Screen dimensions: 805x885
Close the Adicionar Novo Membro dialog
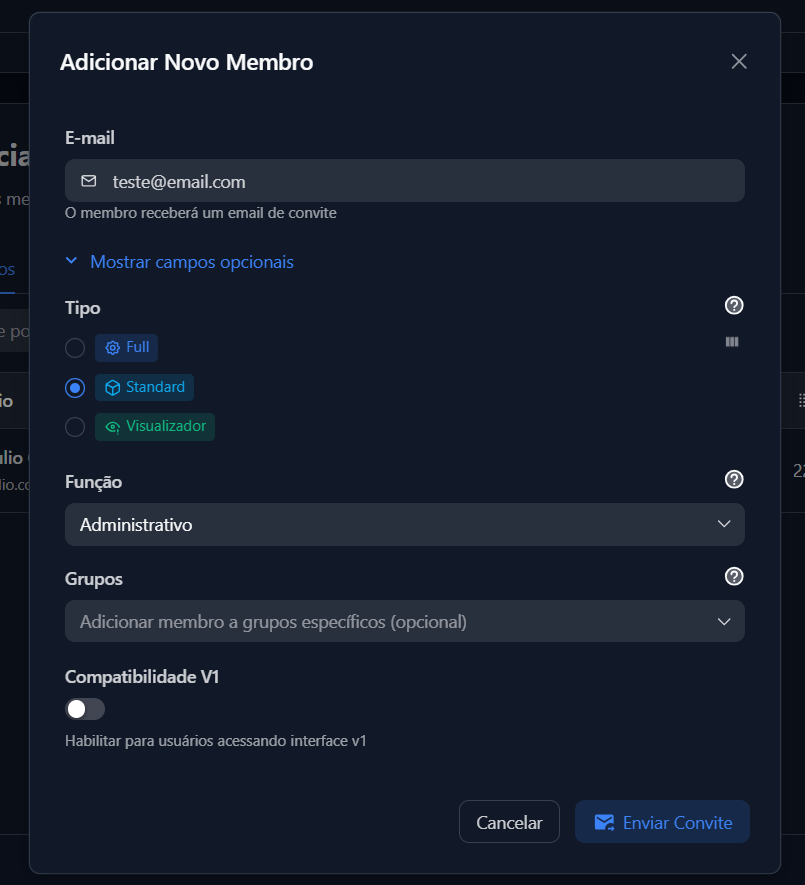click(x=739, y=62)
